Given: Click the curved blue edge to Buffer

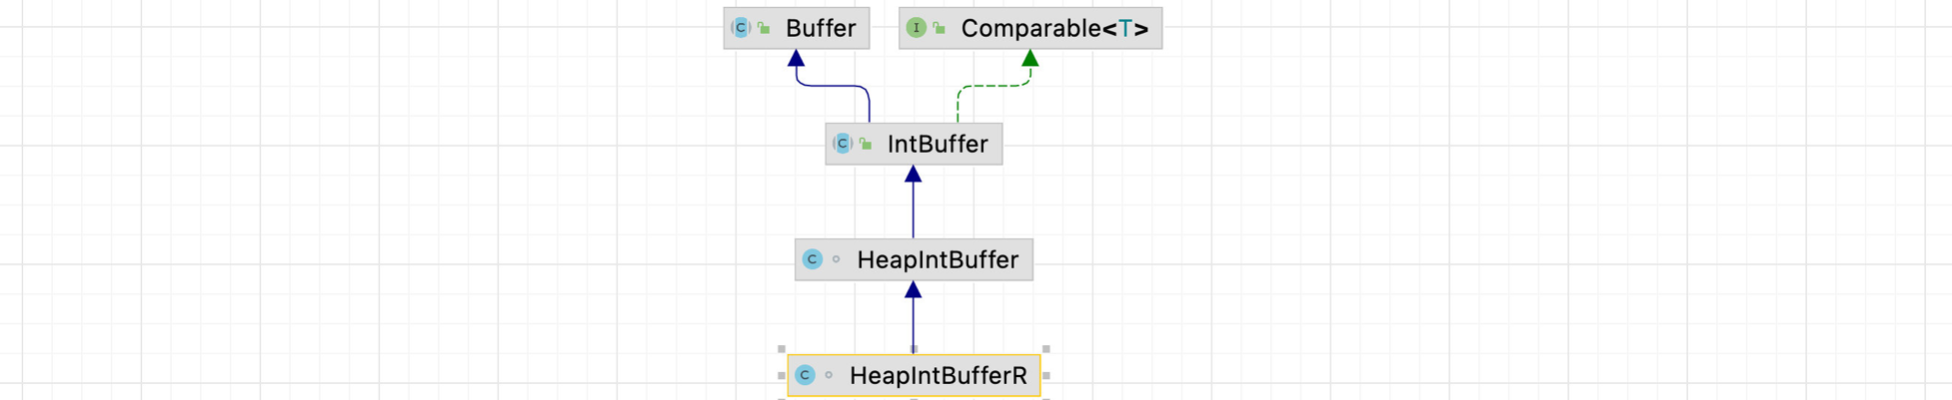Looking at the screenshot, I should (x=833, y=86).
